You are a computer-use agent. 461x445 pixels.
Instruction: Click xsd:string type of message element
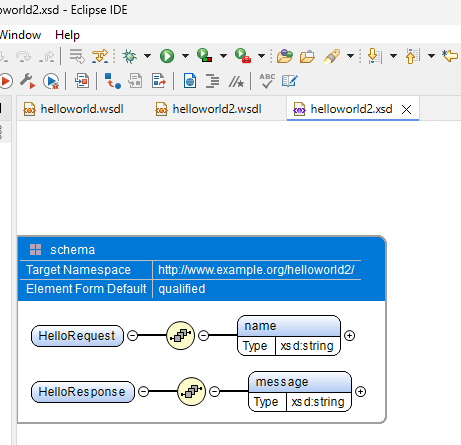(318, 402)
